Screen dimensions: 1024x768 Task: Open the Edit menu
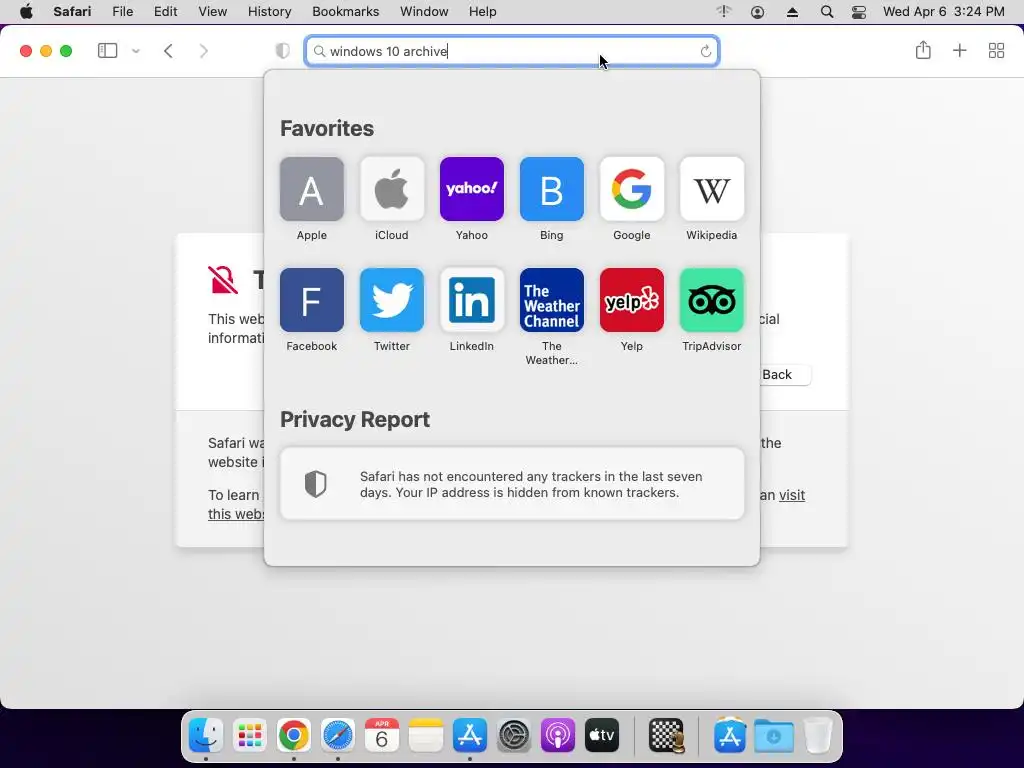[x=165, y=12]
